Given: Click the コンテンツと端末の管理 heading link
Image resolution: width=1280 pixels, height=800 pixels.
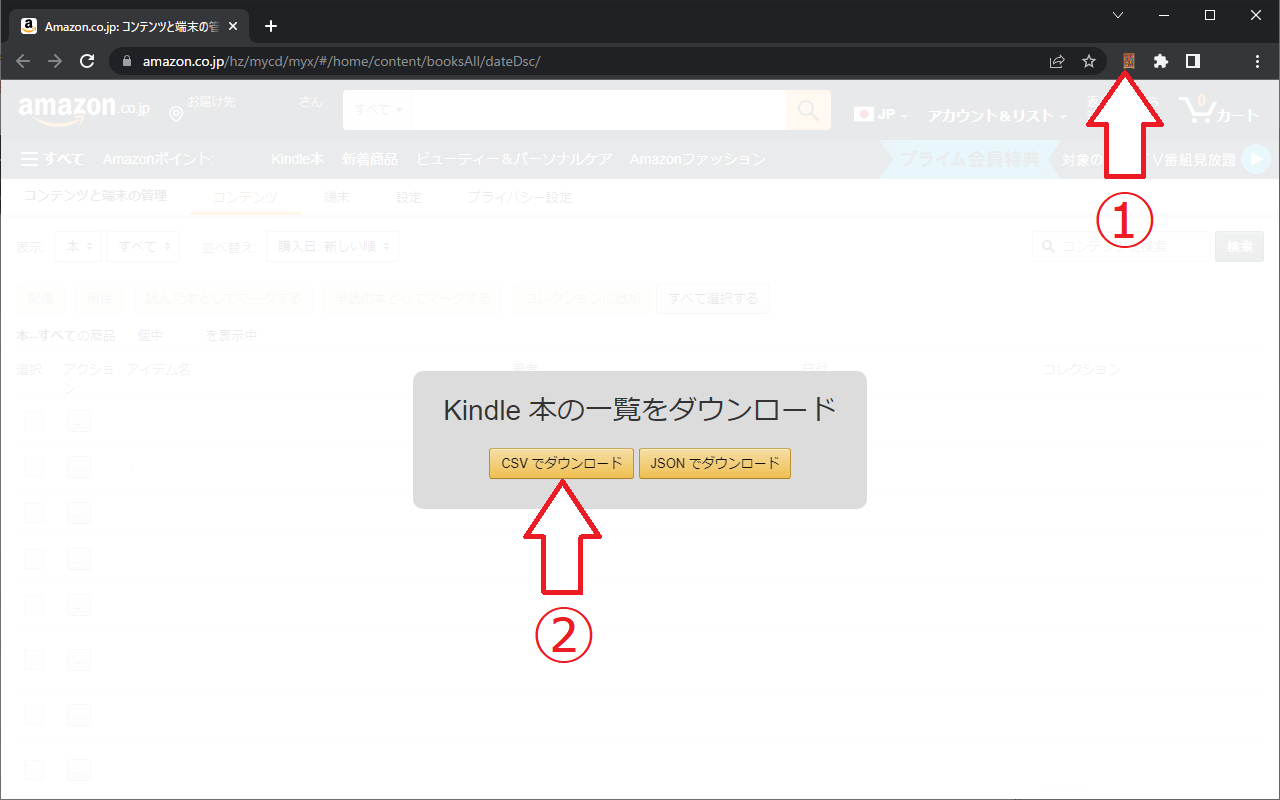Looking at the screenshot, I should [x=96, y=195].
